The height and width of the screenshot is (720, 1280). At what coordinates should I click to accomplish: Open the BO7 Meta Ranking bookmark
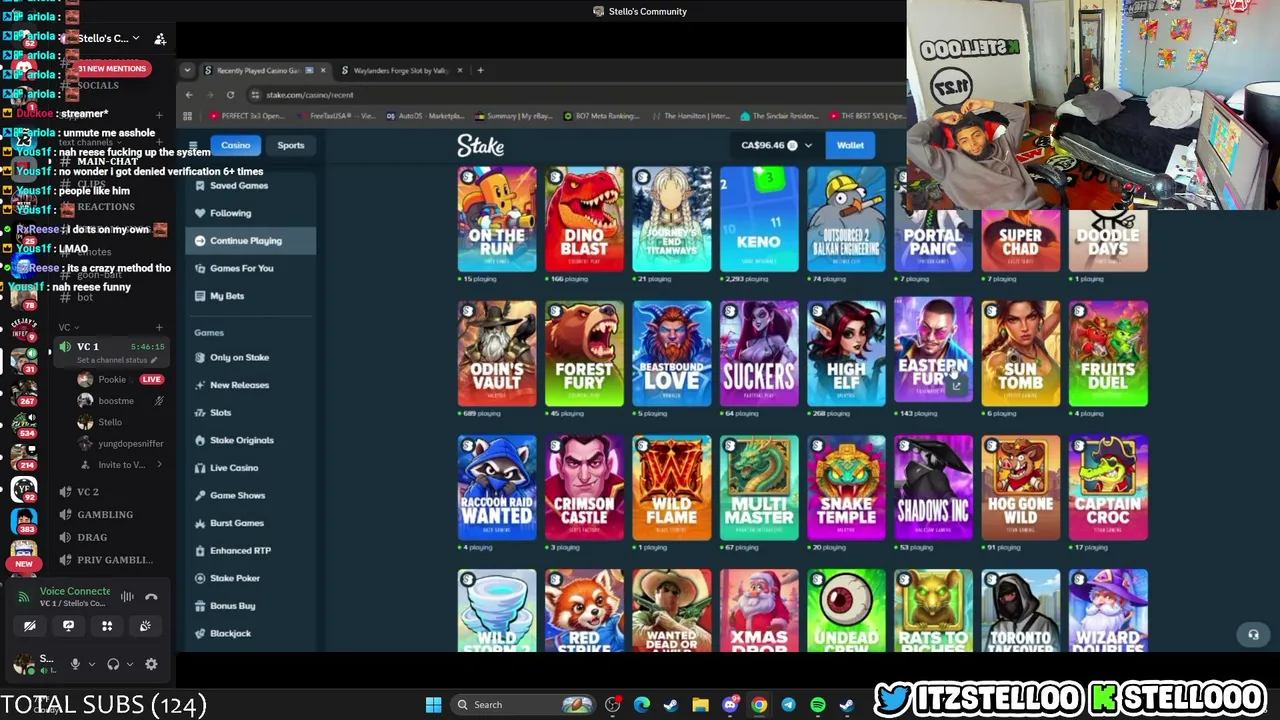point(601,116)
